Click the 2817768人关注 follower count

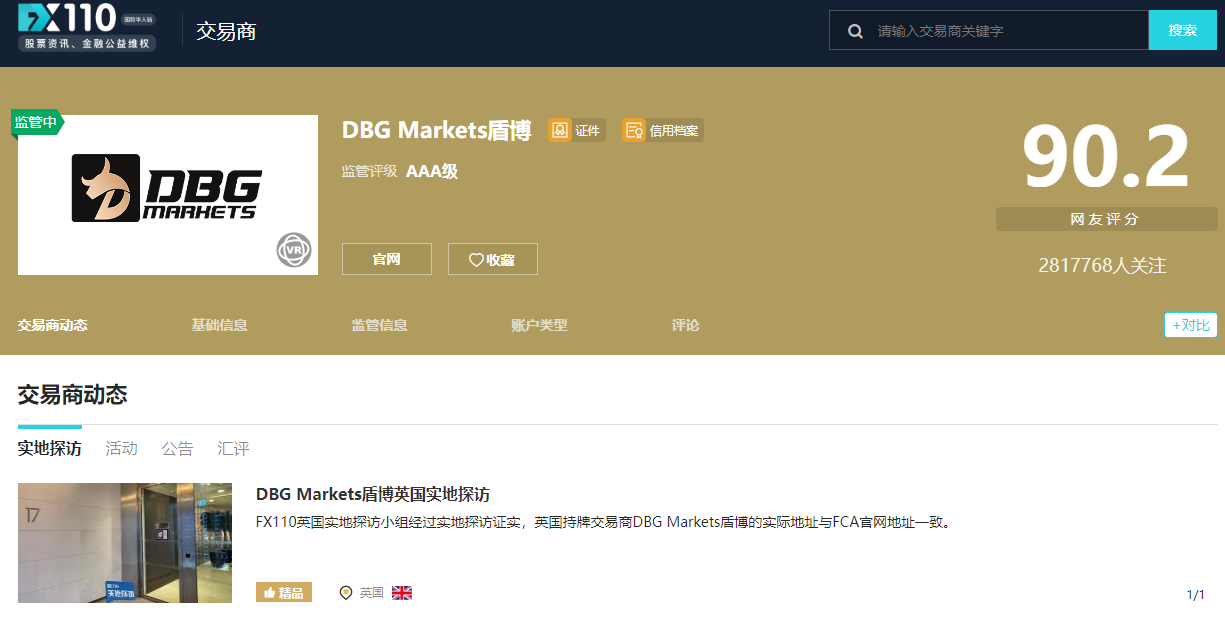point(1102,265)
